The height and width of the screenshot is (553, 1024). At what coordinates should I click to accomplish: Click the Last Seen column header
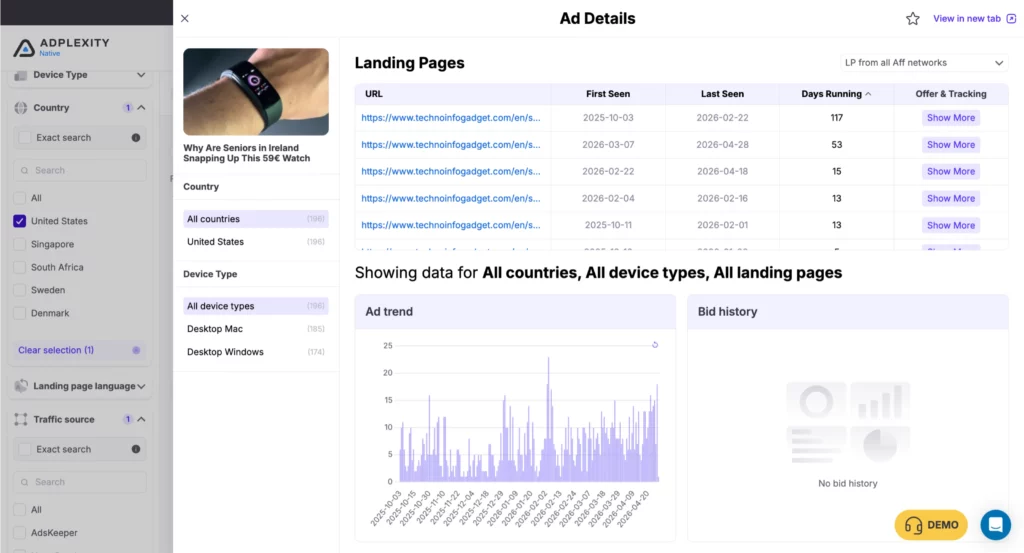point(722,94)
